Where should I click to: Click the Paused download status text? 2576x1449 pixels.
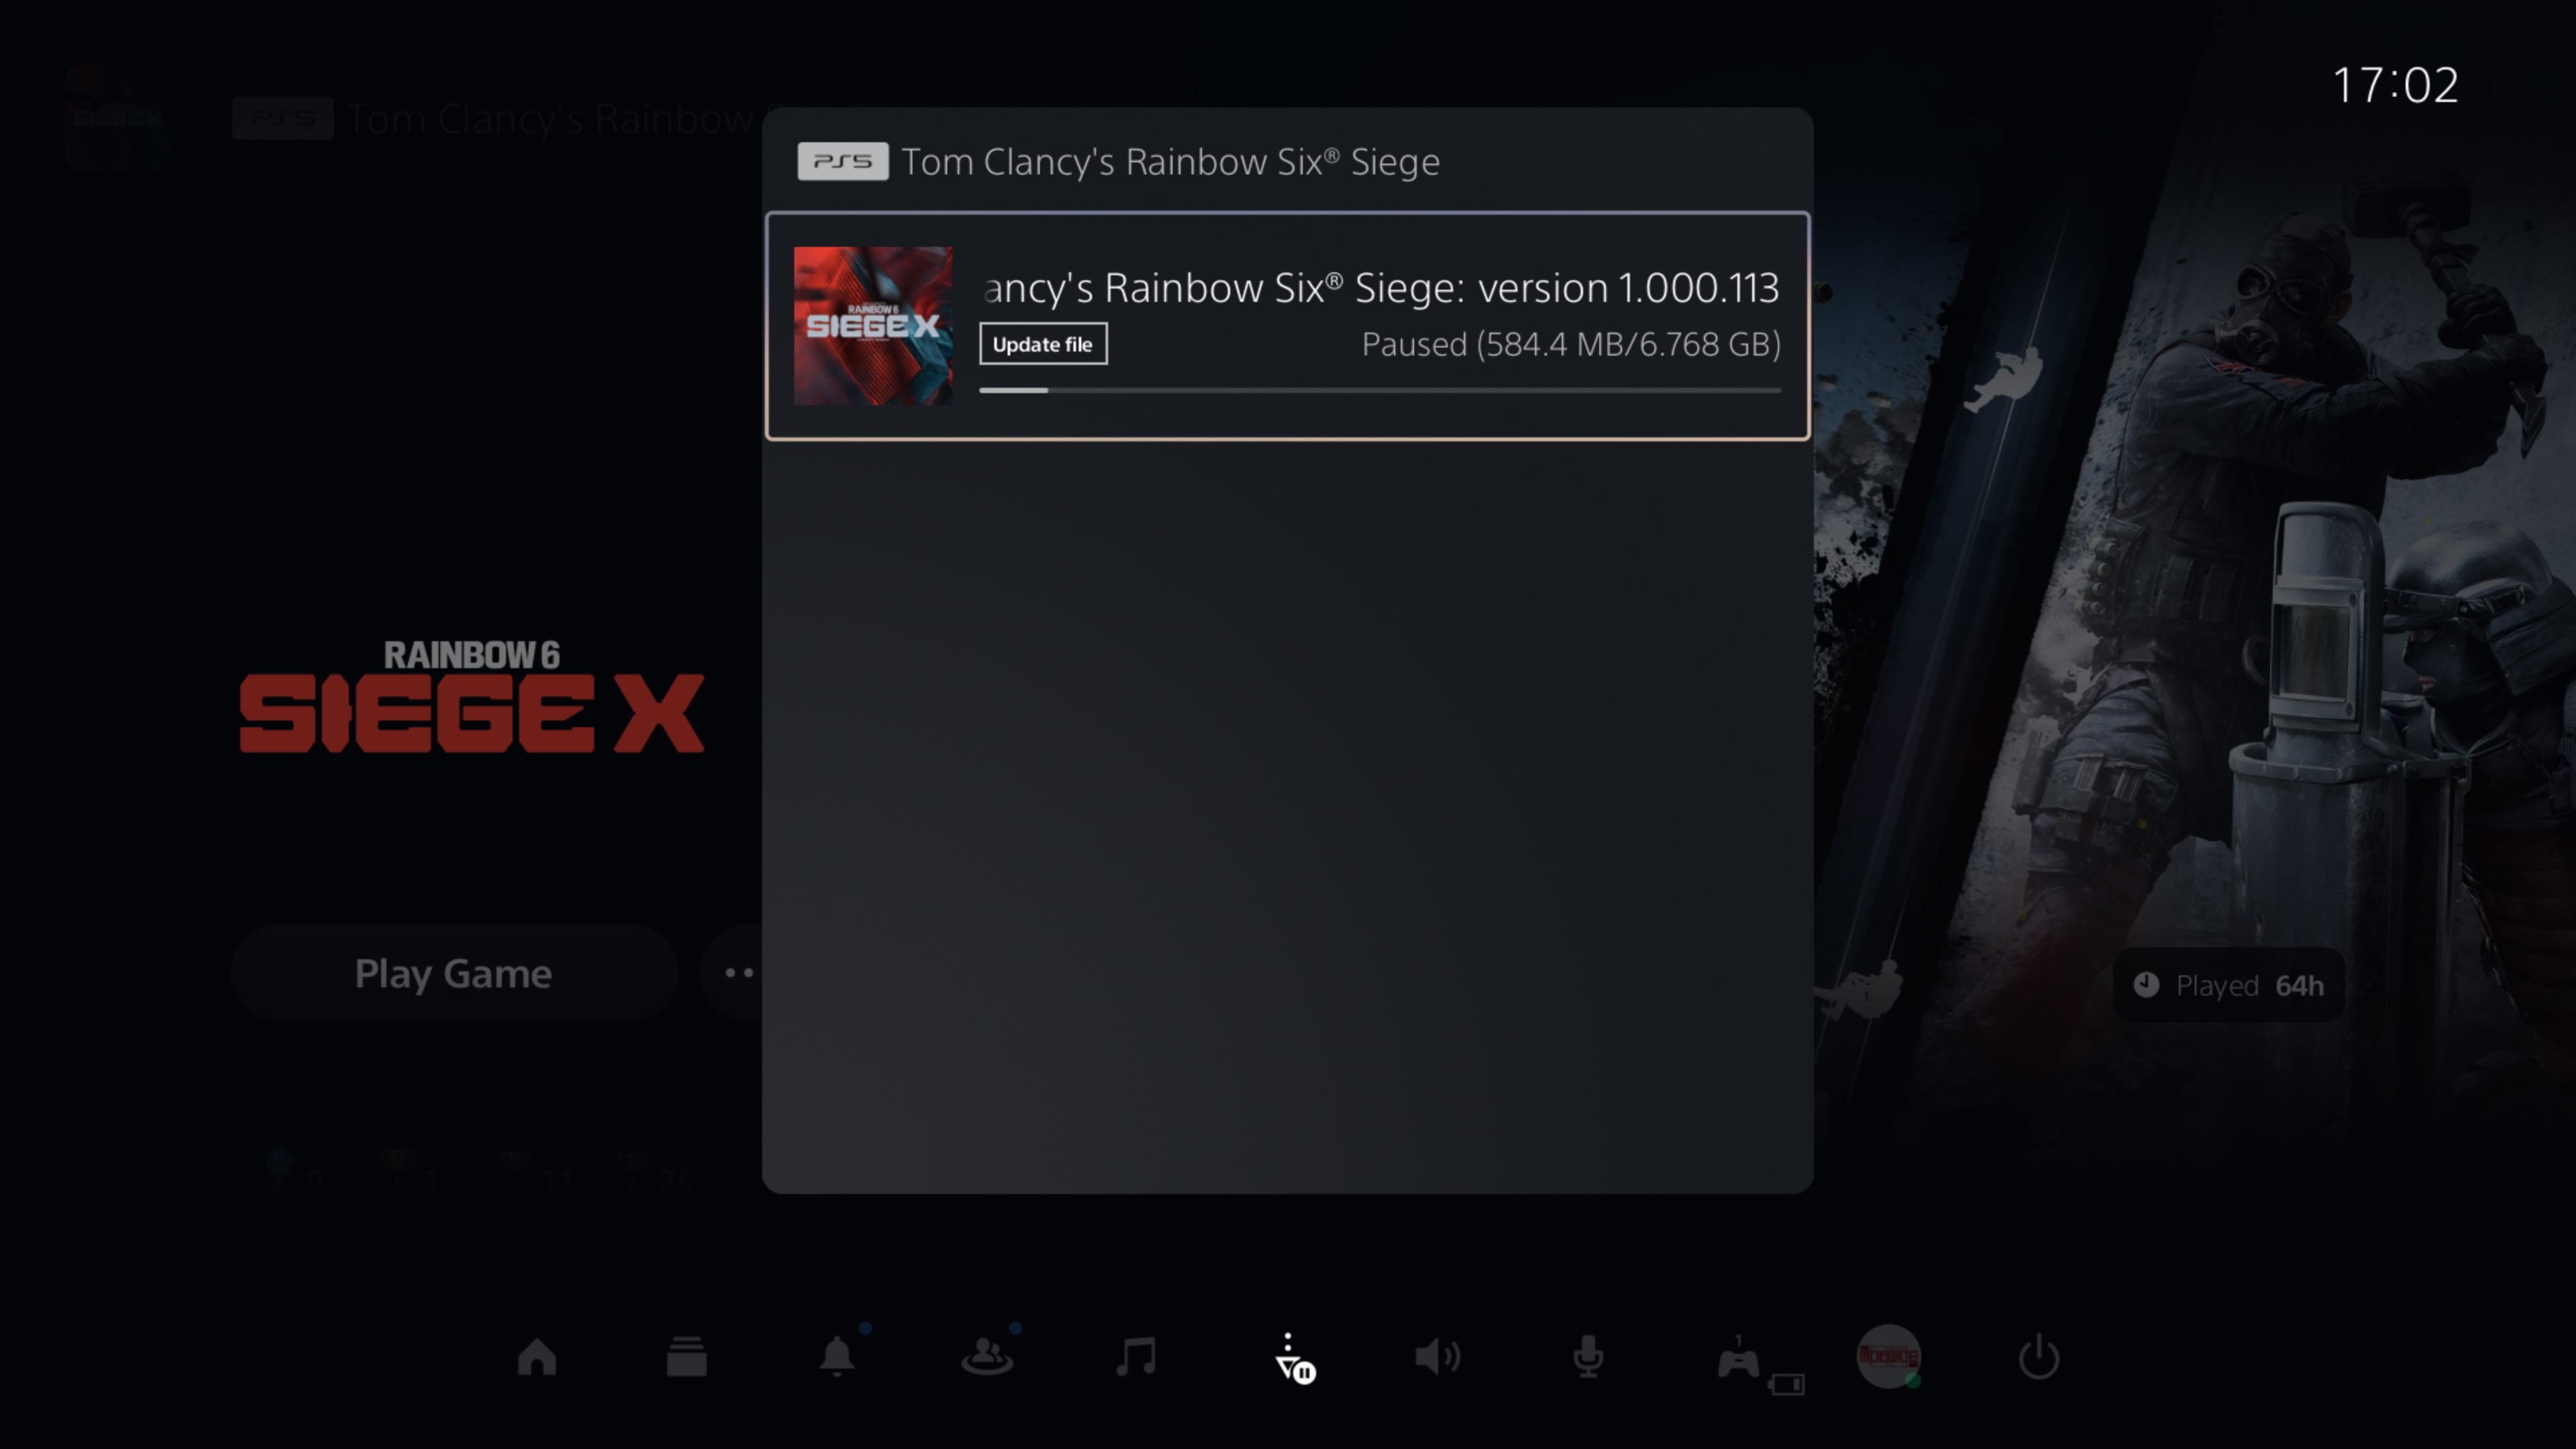(x=1570, y=344)
